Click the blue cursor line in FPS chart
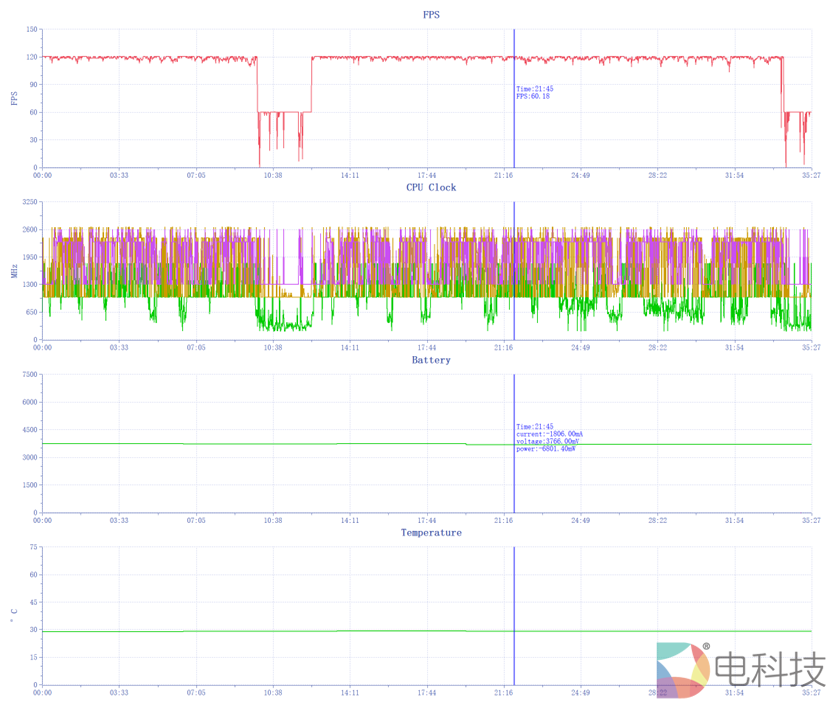Image resolution: width=830 pixels, height=705 pixels. (x=514, y=130)
